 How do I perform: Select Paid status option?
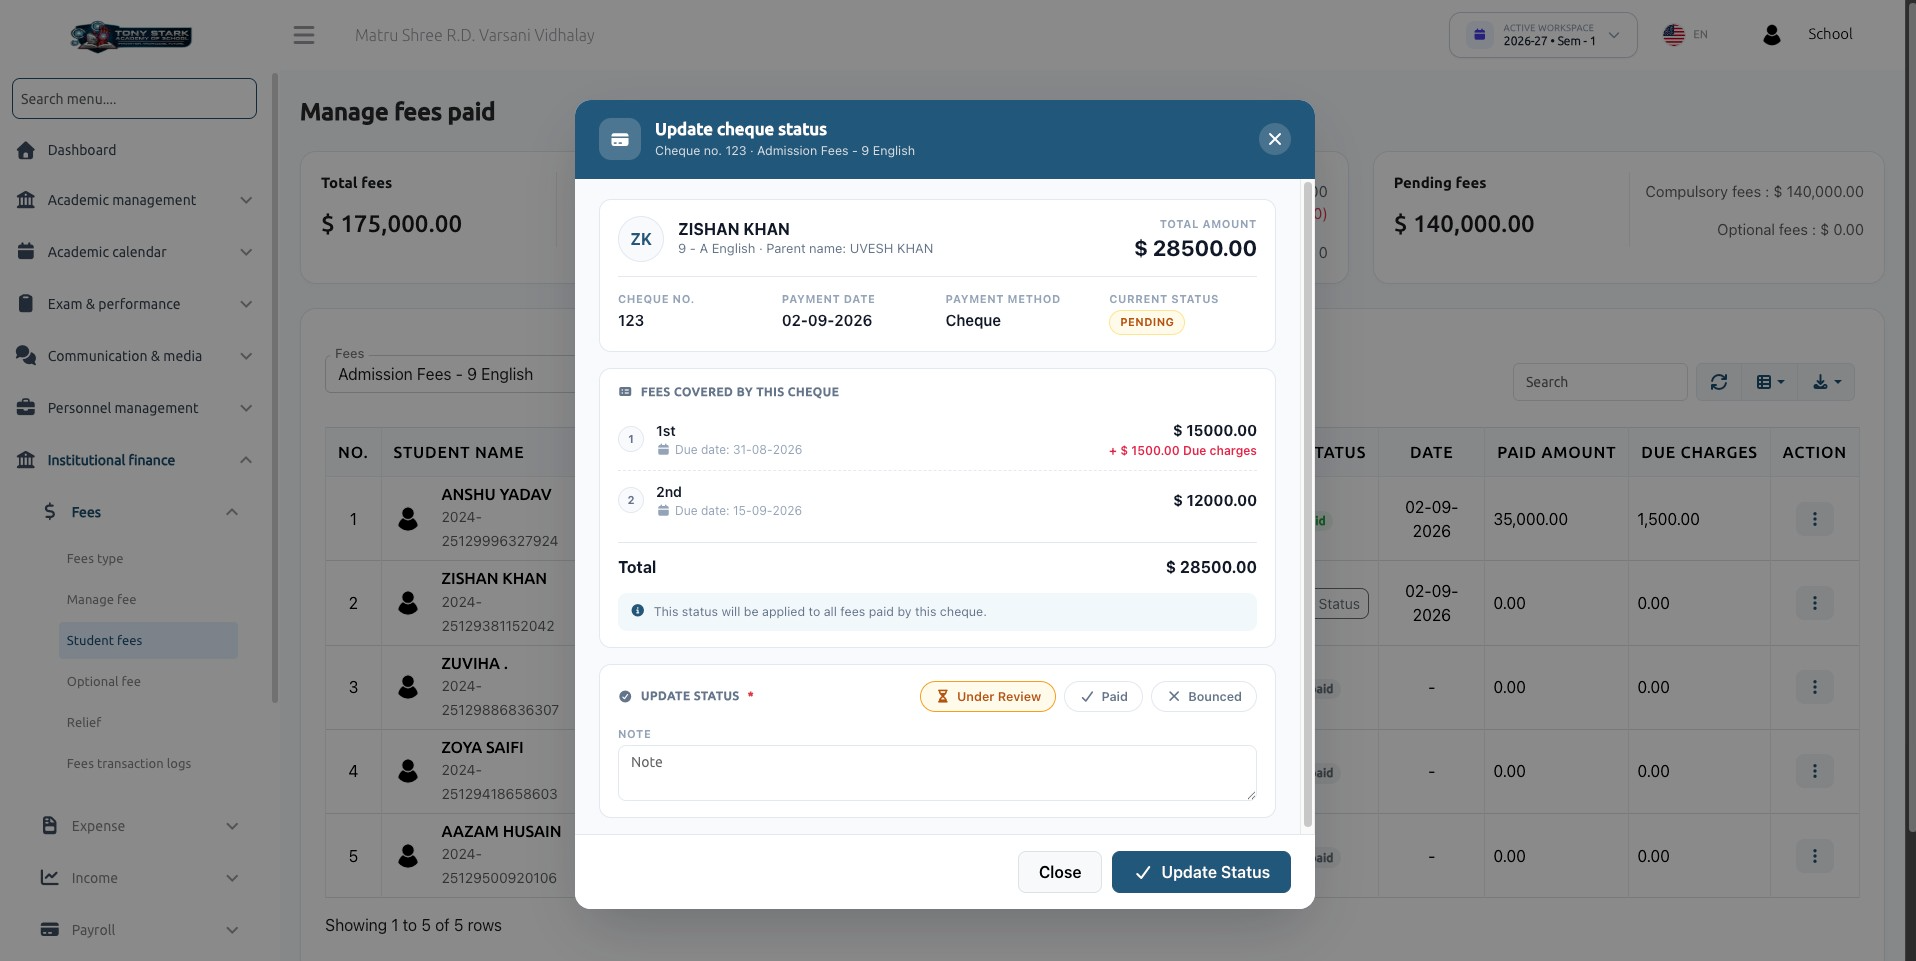click(x=1103, y=697)
